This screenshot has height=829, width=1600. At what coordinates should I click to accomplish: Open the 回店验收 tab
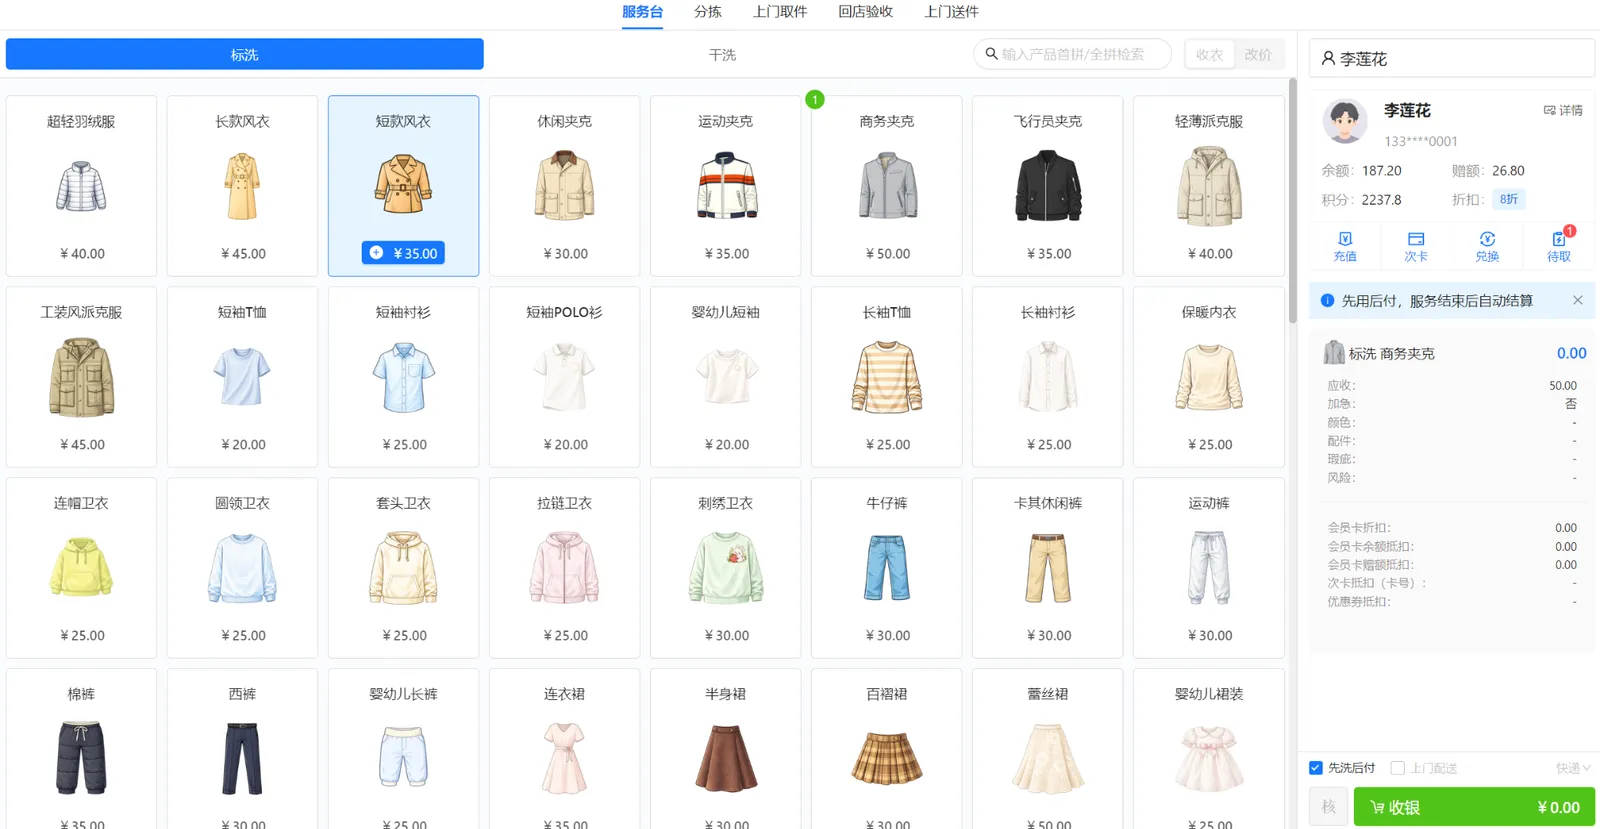click(x=865, y=12)
